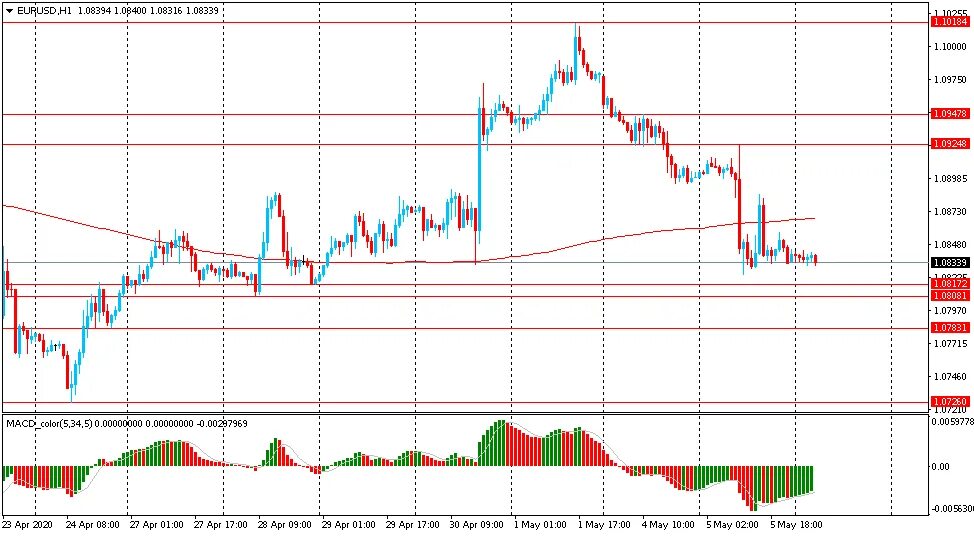Select the 1.09750 price scale value
Image resolution: width=974 pixels, height=536 pixels.
[x=950, y=79]
